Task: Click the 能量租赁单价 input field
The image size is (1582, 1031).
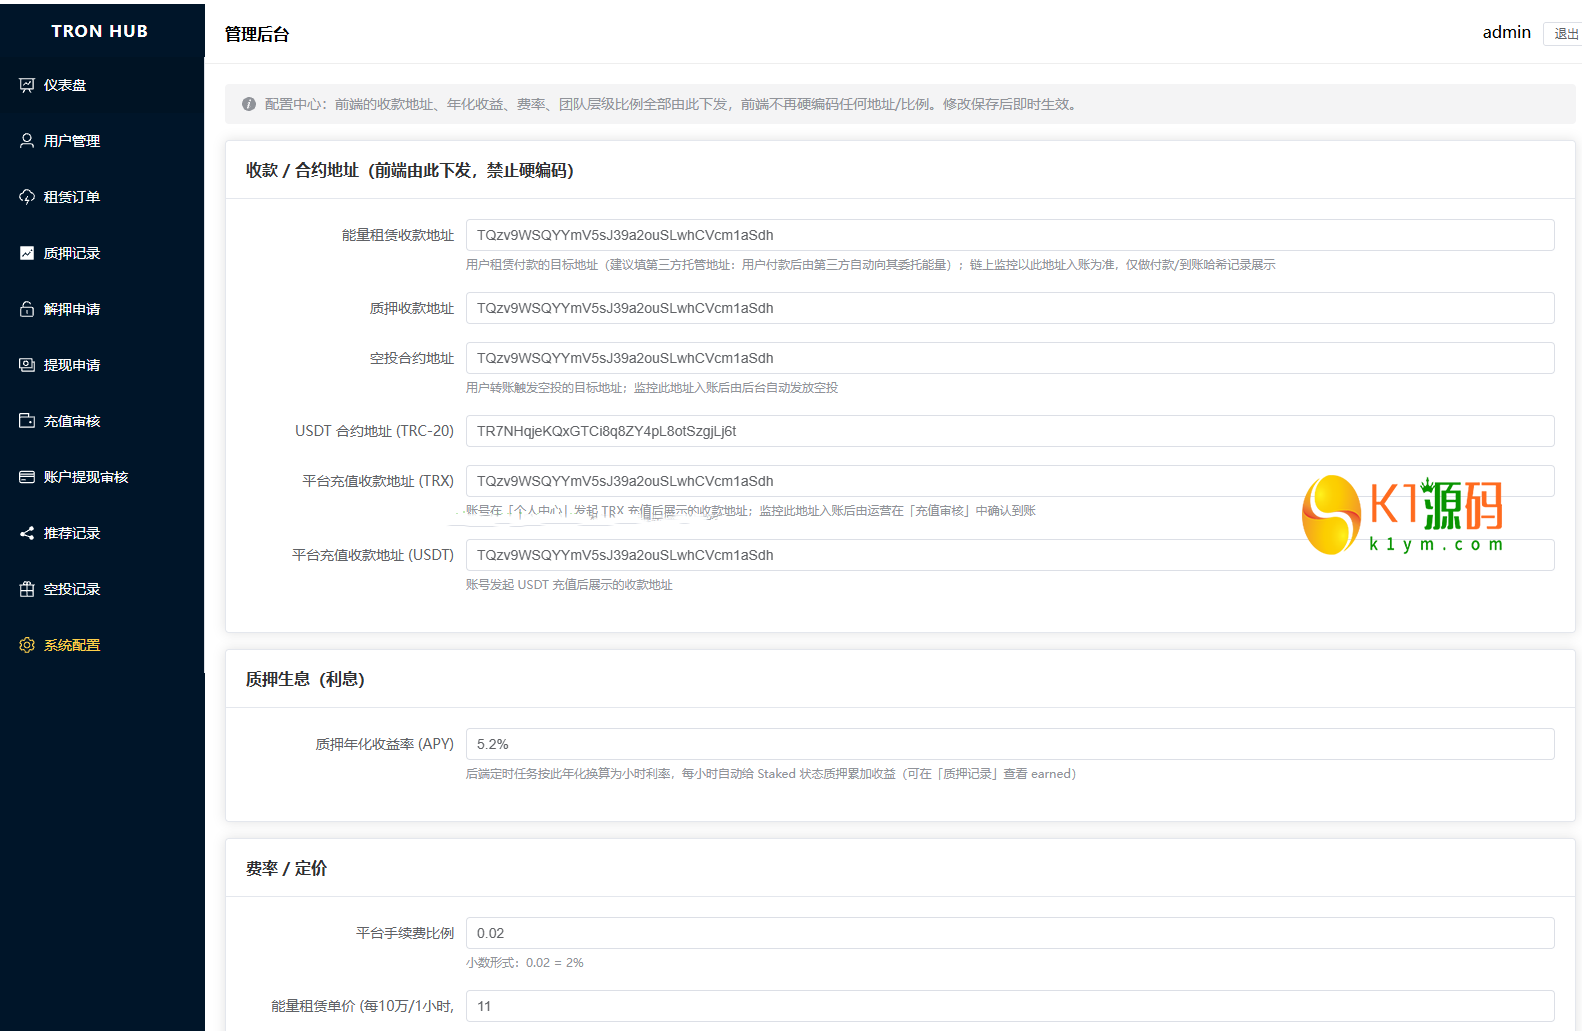Action: (x=1010, y=1006)
